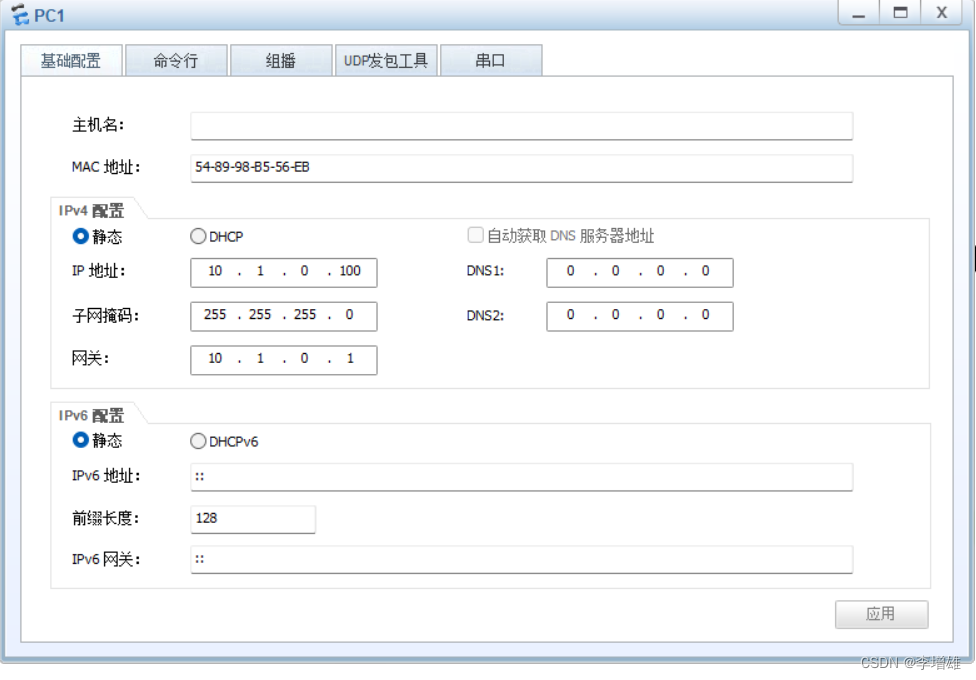This screenshot has width=976, height=680.
Task: Click the 前缀长度 field showing 128
Action: click(253, 519)
